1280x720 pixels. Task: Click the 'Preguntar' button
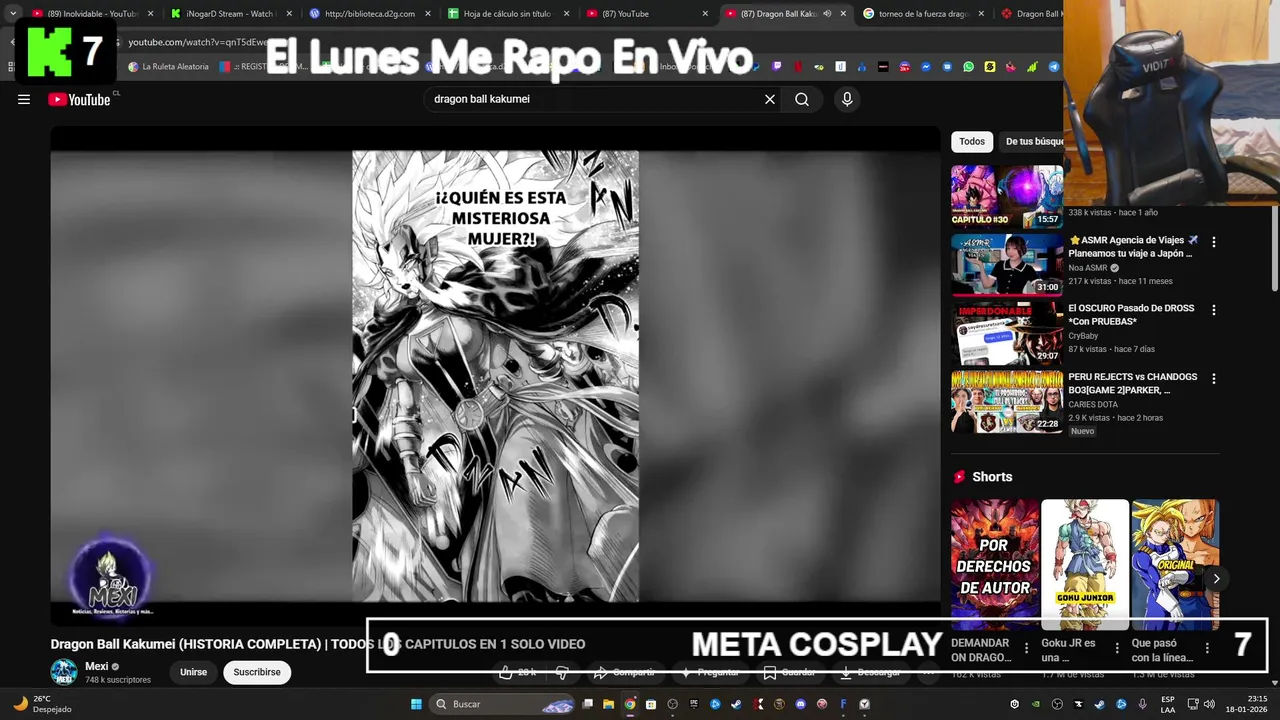pos(709,672)
